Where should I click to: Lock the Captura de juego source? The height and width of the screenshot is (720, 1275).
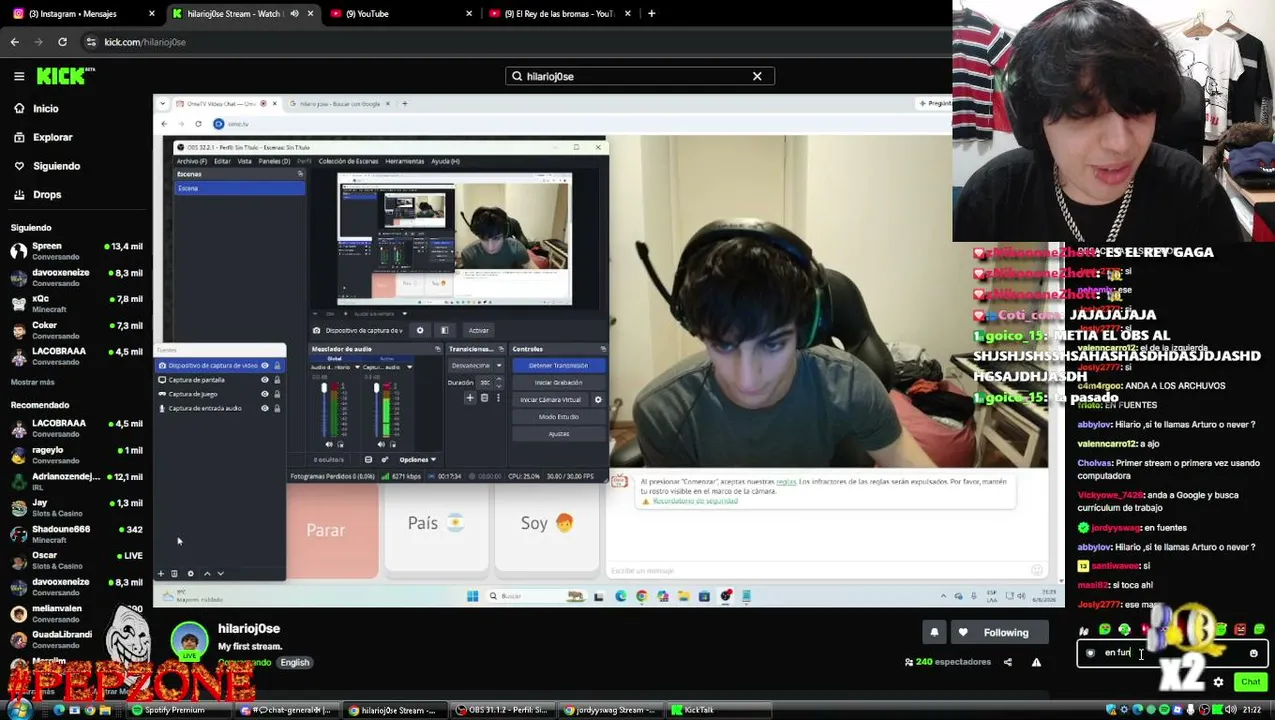pos(277,394)
